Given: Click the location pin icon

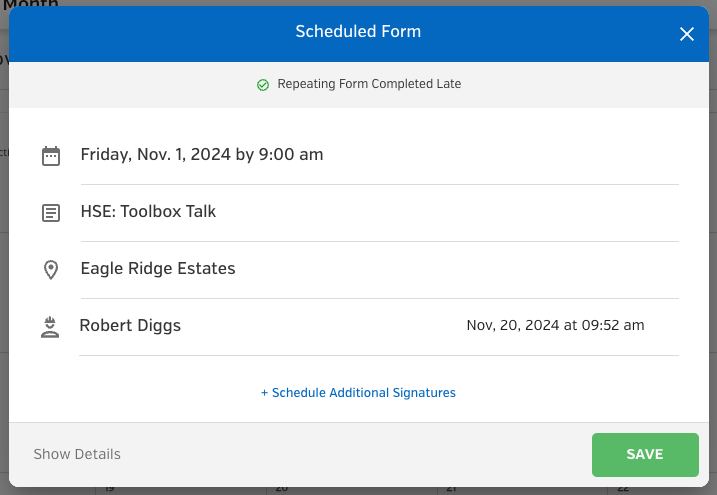Looking at the screenshot, I should [x=51, y=270].
